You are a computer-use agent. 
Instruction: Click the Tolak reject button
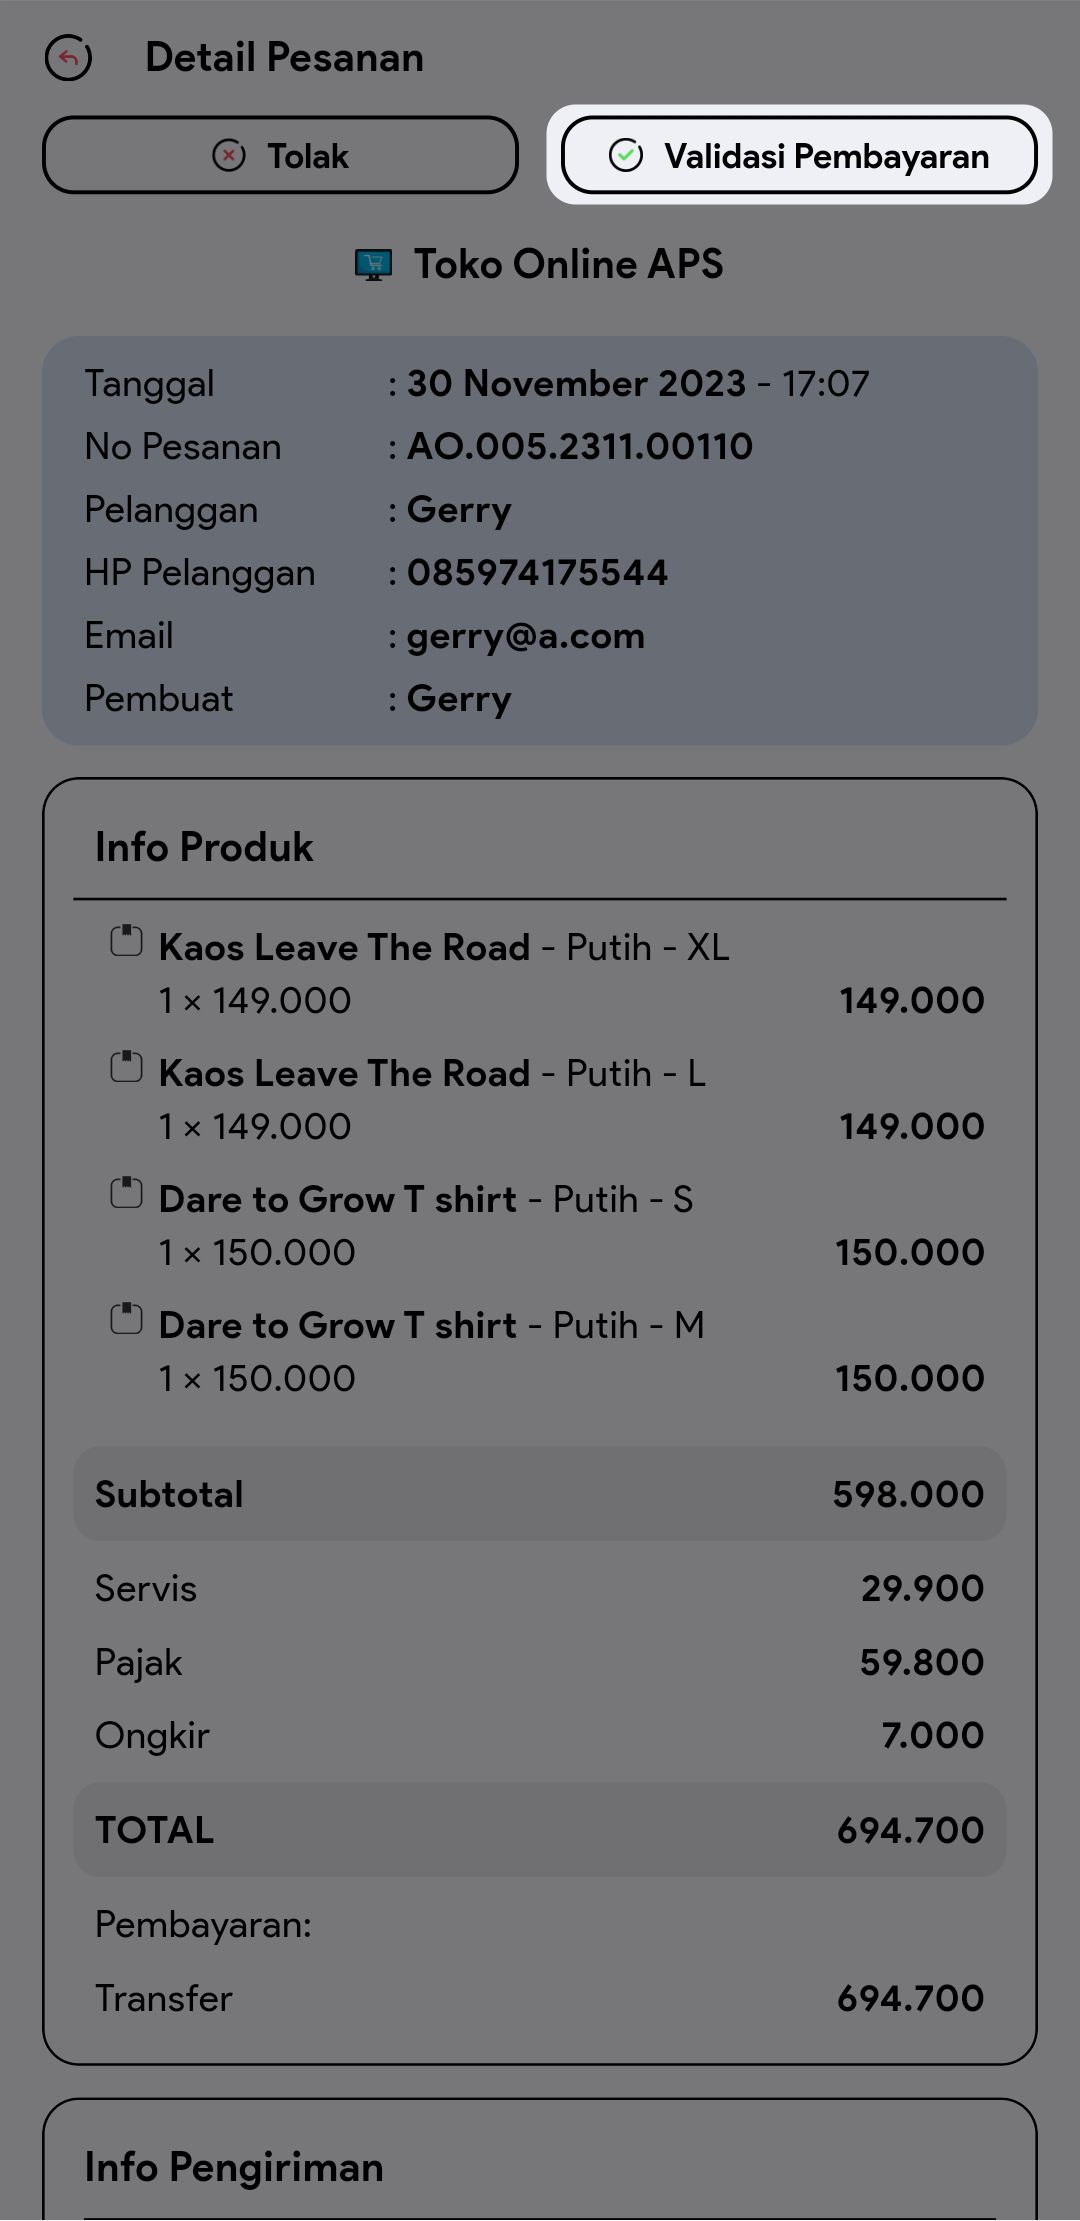pyautogui.click(x=280, y=156)
